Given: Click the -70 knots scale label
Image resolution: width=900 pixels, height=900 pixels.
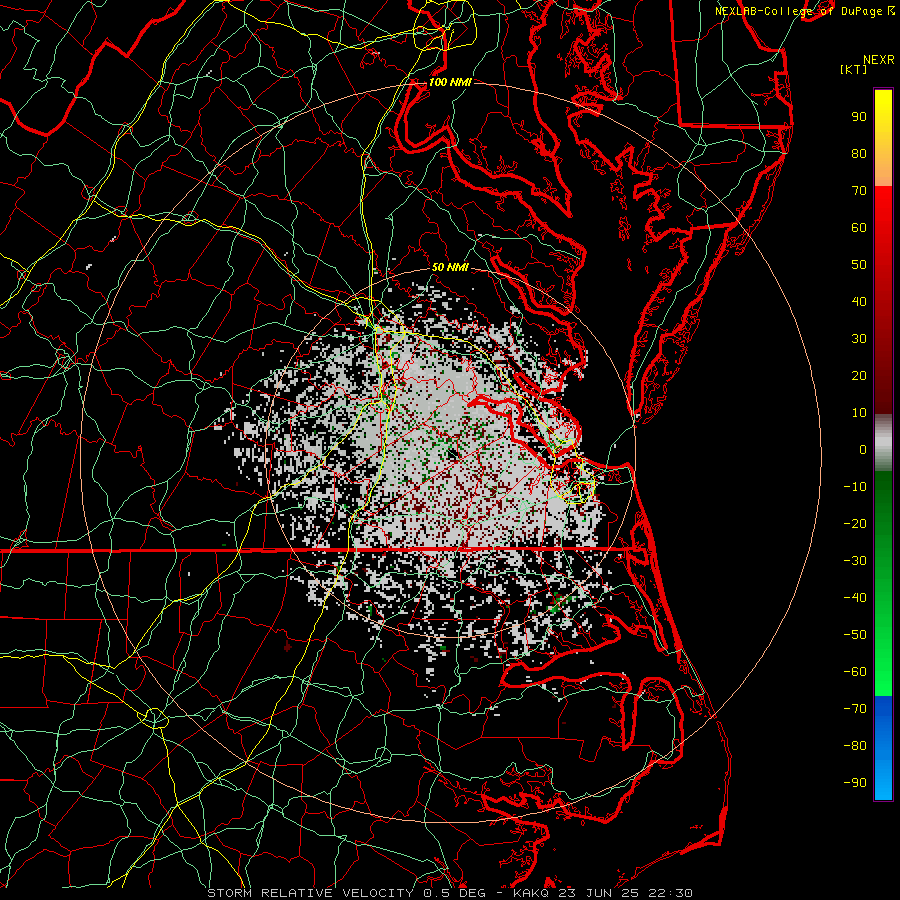Looking at the screenshot, I should (855, 709).
